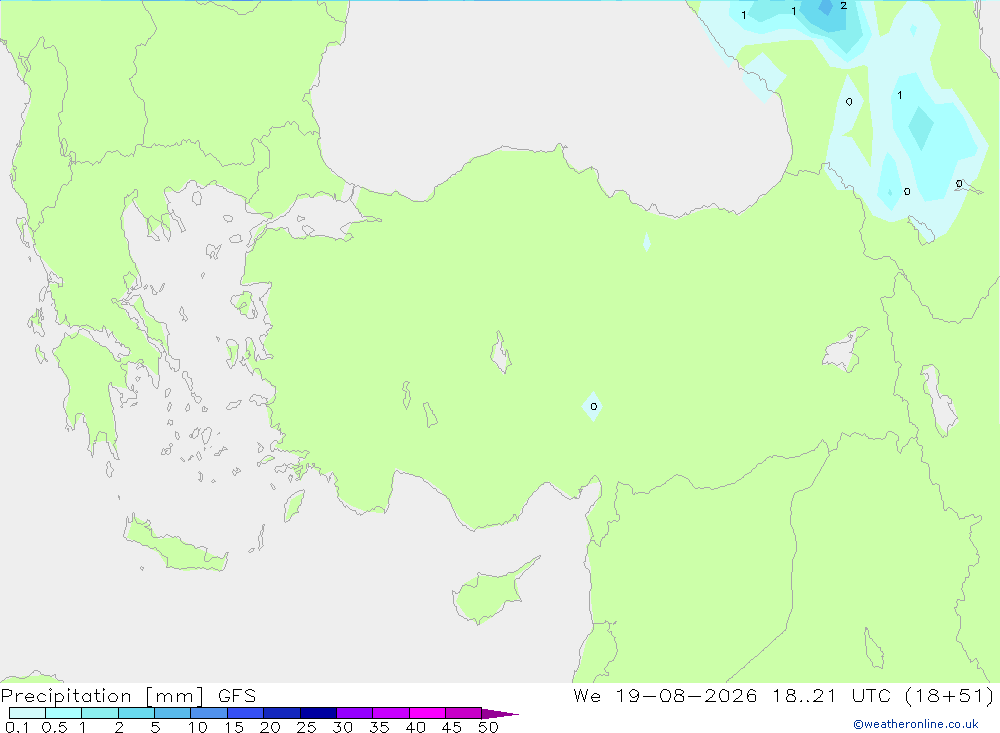Click the "0" value inside central Turkey diamond

[x=594, y=406]
